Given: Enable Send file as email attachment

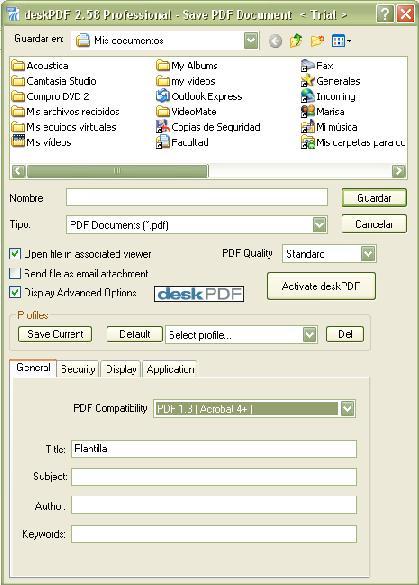Looking at the screenshot, I should (15, 273).
